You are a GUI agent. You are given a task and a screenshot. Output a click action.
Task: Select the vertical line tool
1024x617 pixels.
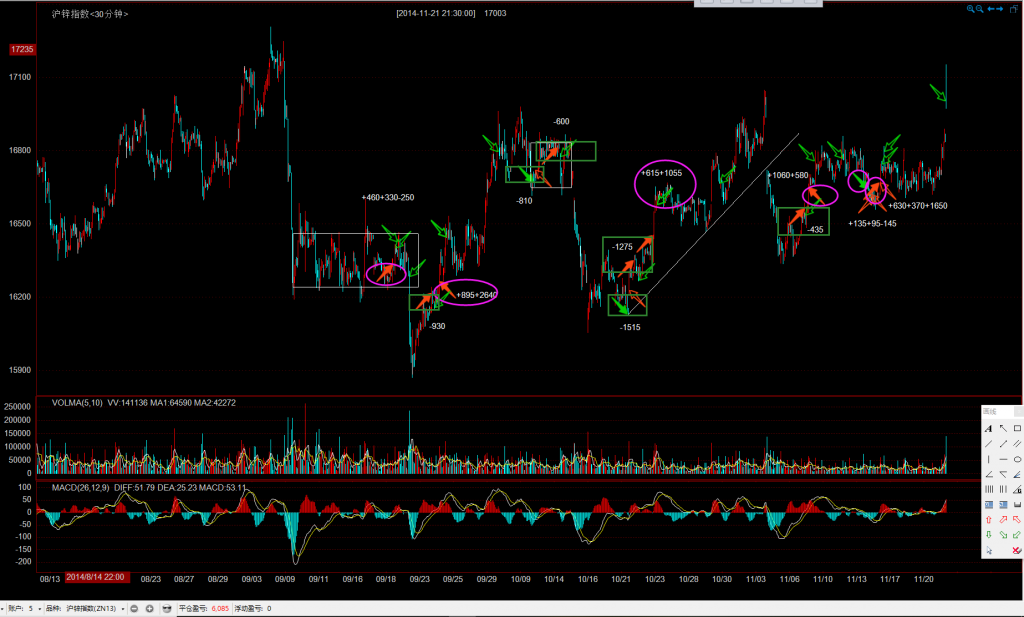[x=989, y=459]
